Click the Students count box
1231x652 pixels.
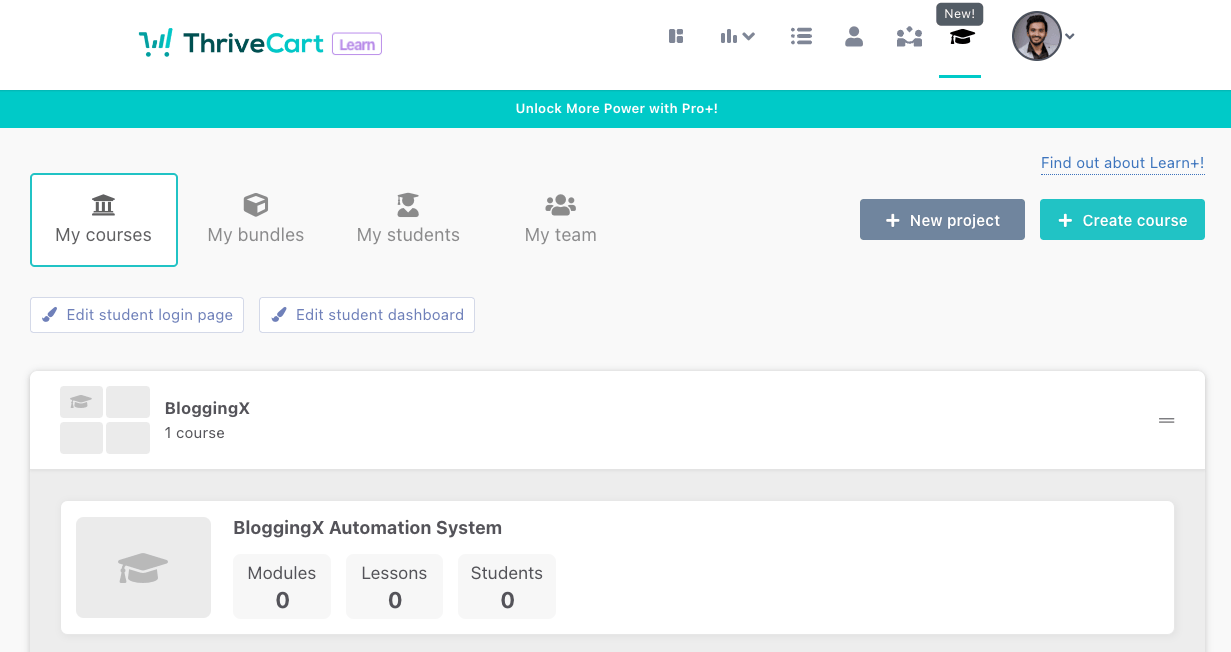point(507,587)
